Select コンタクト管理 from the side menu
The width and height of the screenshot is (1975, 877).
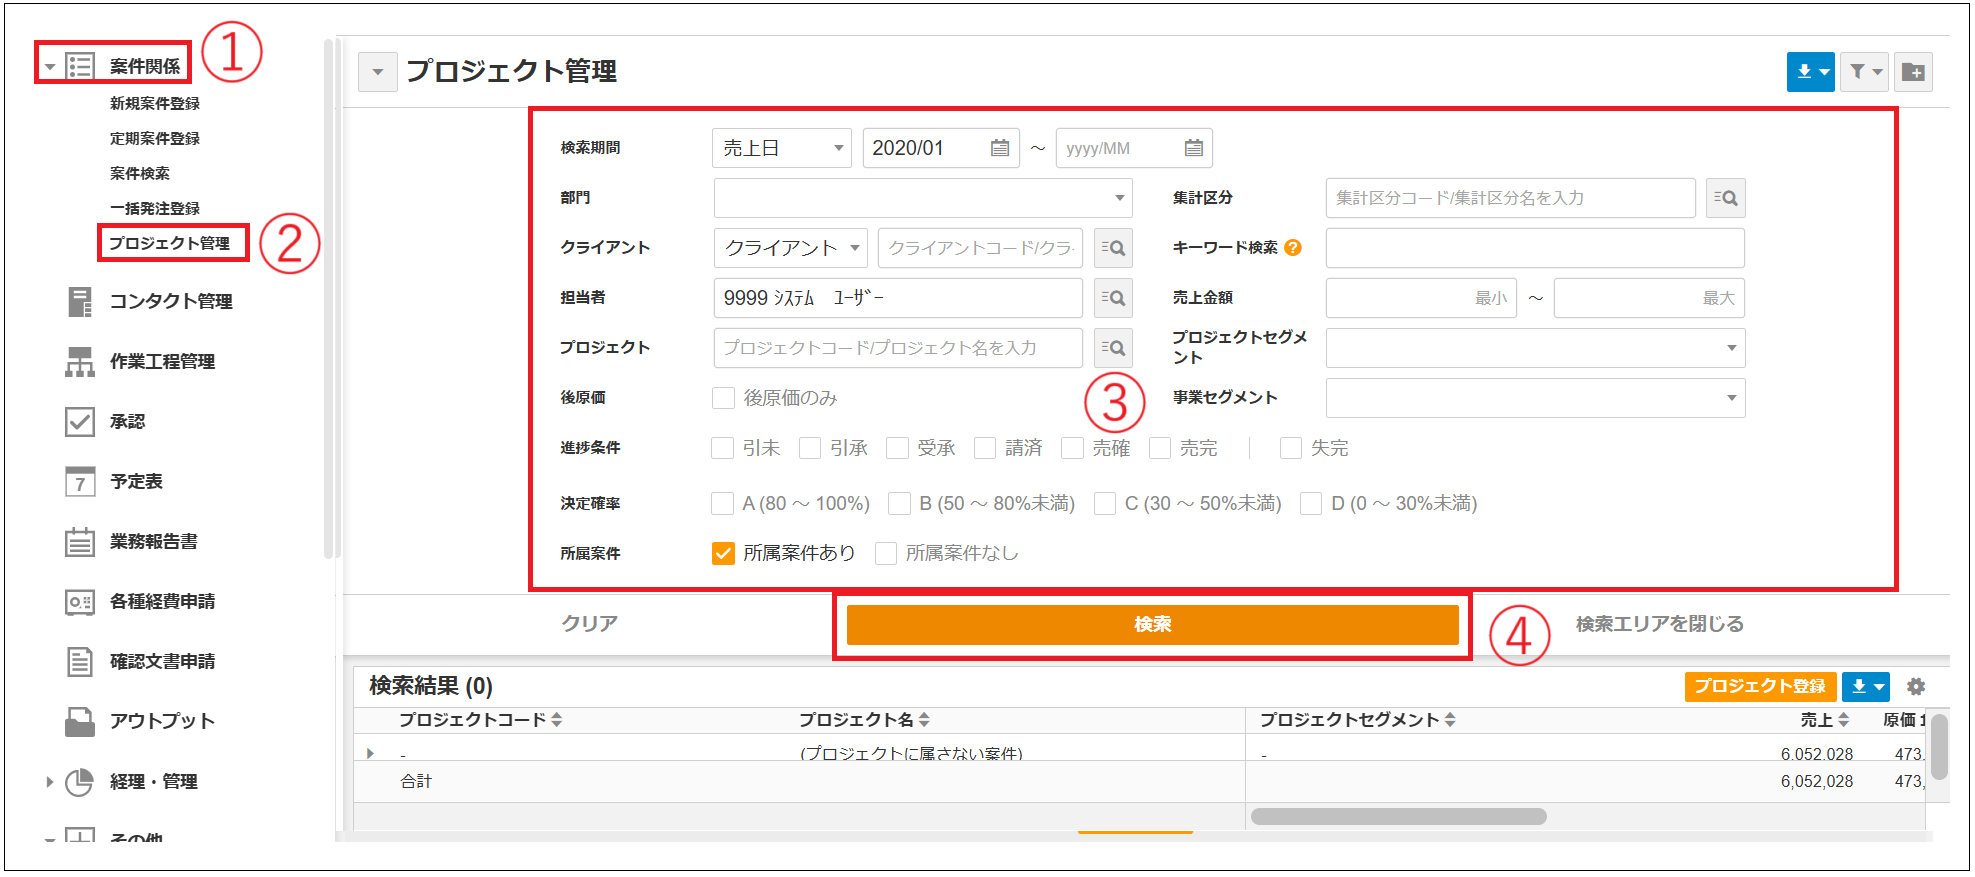click(x=170, y=301)
